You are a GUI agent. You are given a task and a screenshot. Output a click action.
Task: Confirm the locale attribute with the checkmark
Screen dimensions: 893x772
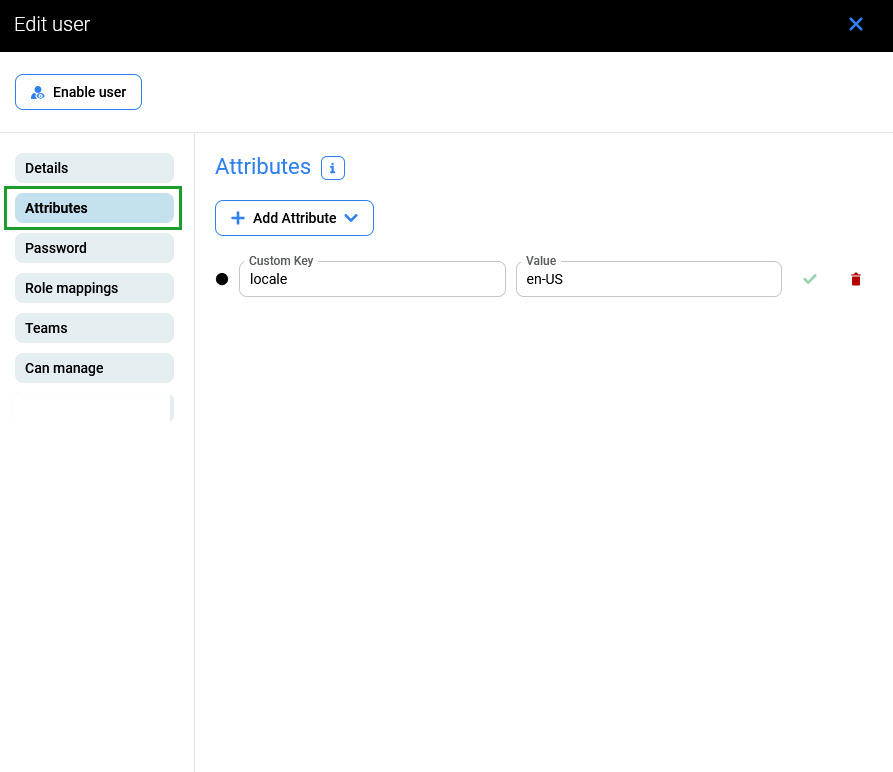click(x=810, y=279)
